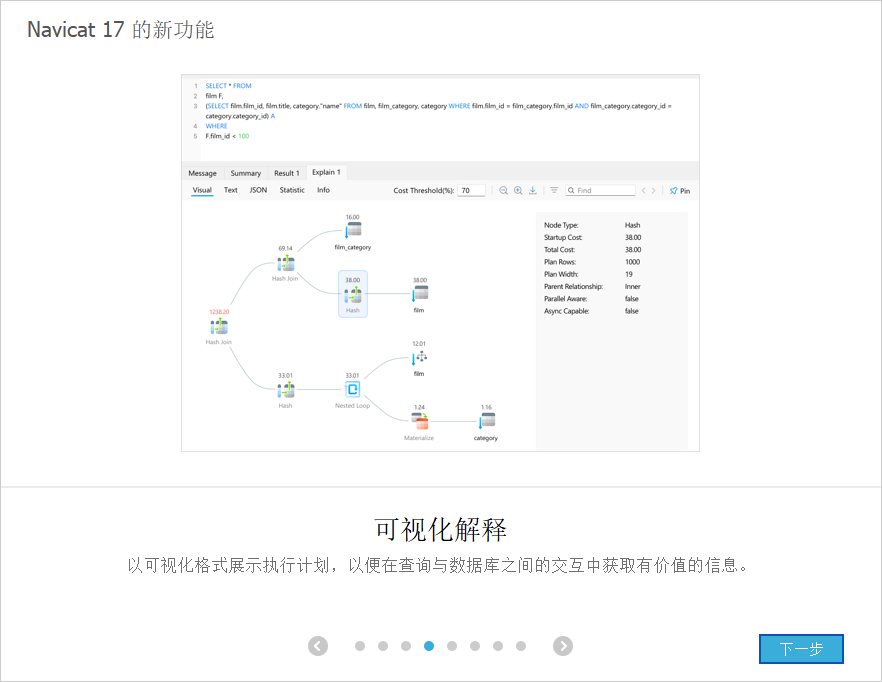The width and height of the screenshot is (882, 682).
Task: Select the root Hash Join node 1238.20
Action: (219, 327)
